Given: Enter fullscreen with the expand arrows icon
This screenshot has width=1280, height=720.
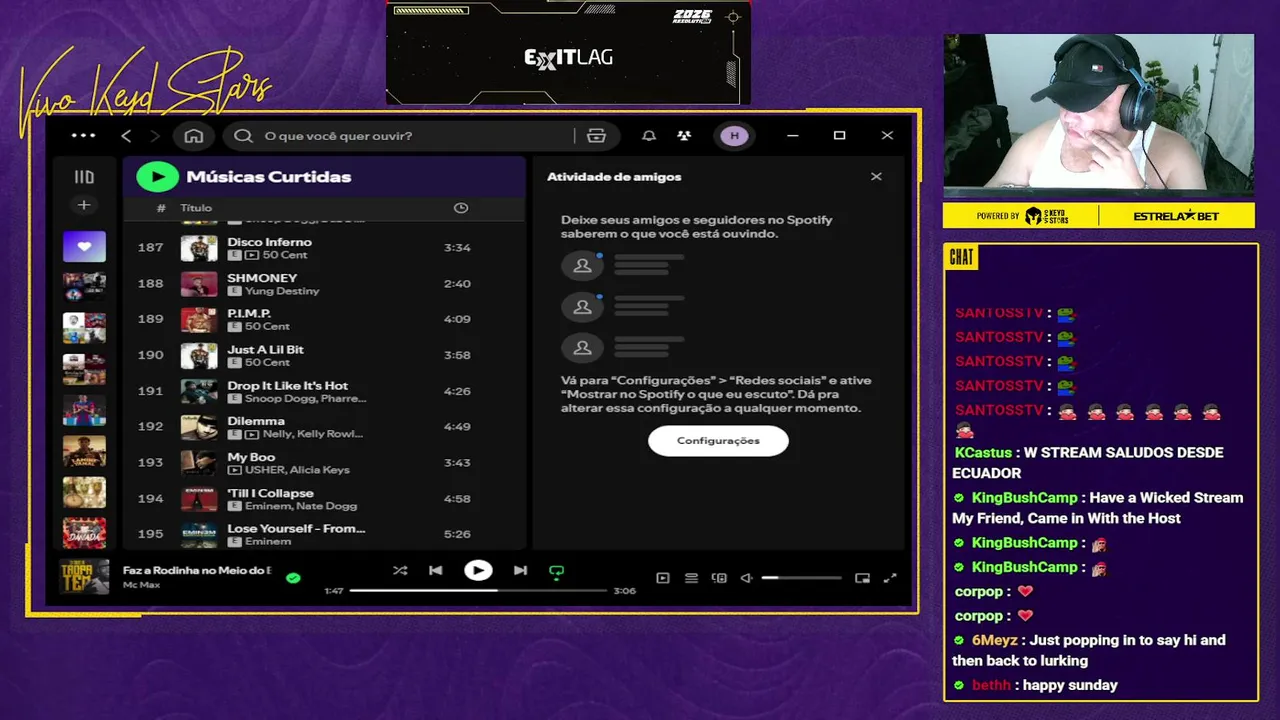Looking at the screenshot, I should tap(890, 578).
